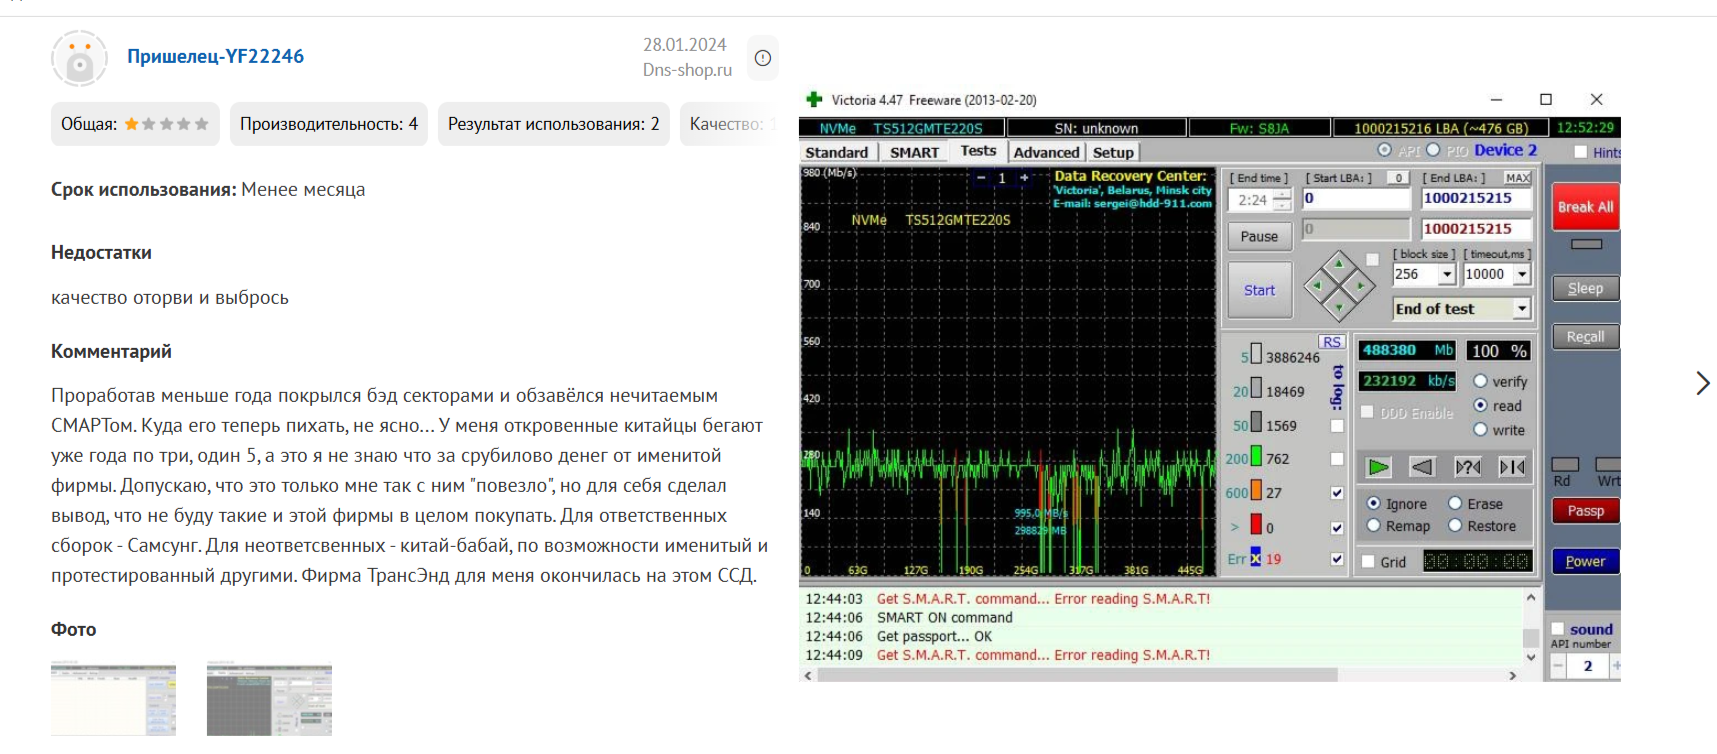Click the green 200 ms block swatch
This screenshot has width=1717, height=754.
(1256, 458)
